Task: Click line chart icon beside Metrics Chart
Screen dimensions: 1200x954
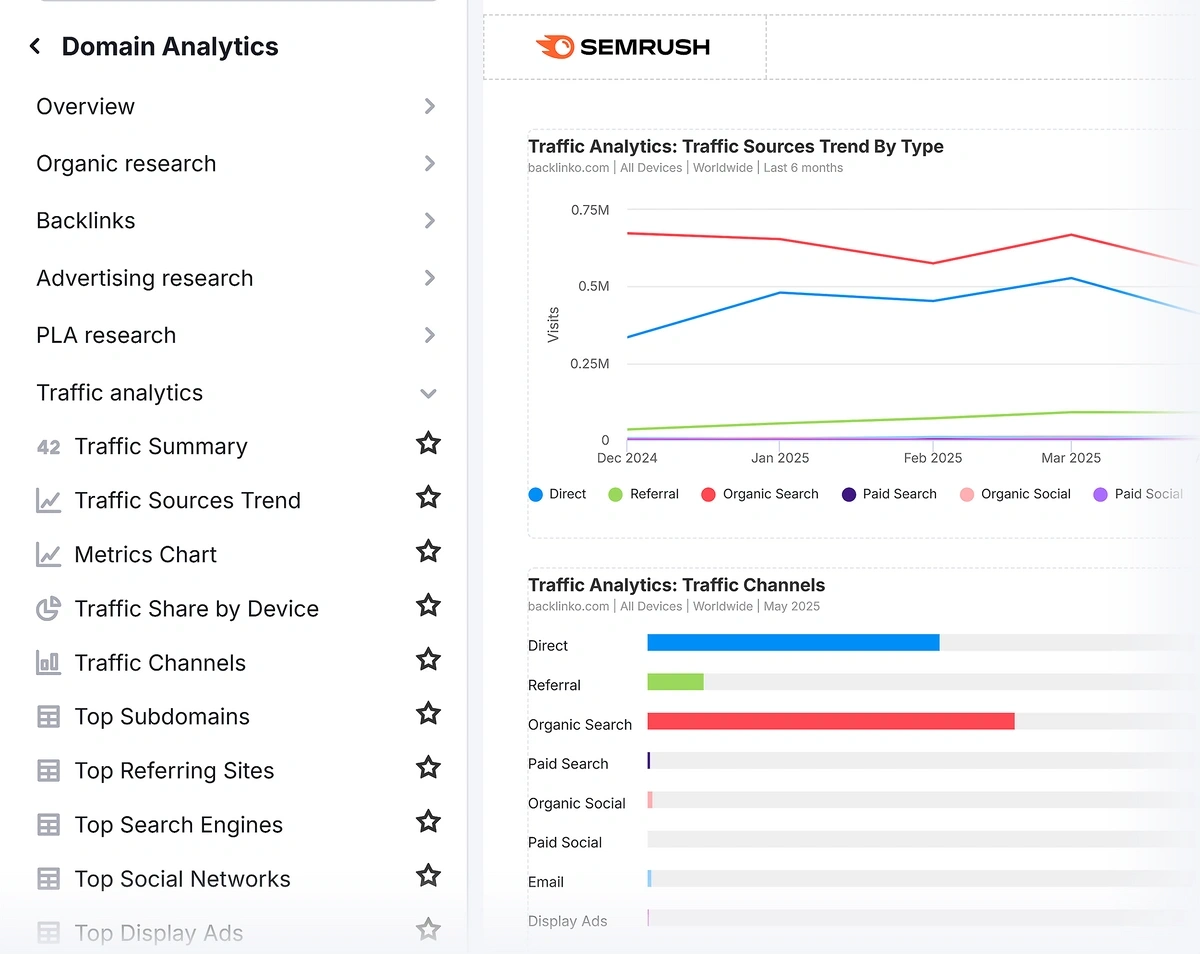Action: 48,555
